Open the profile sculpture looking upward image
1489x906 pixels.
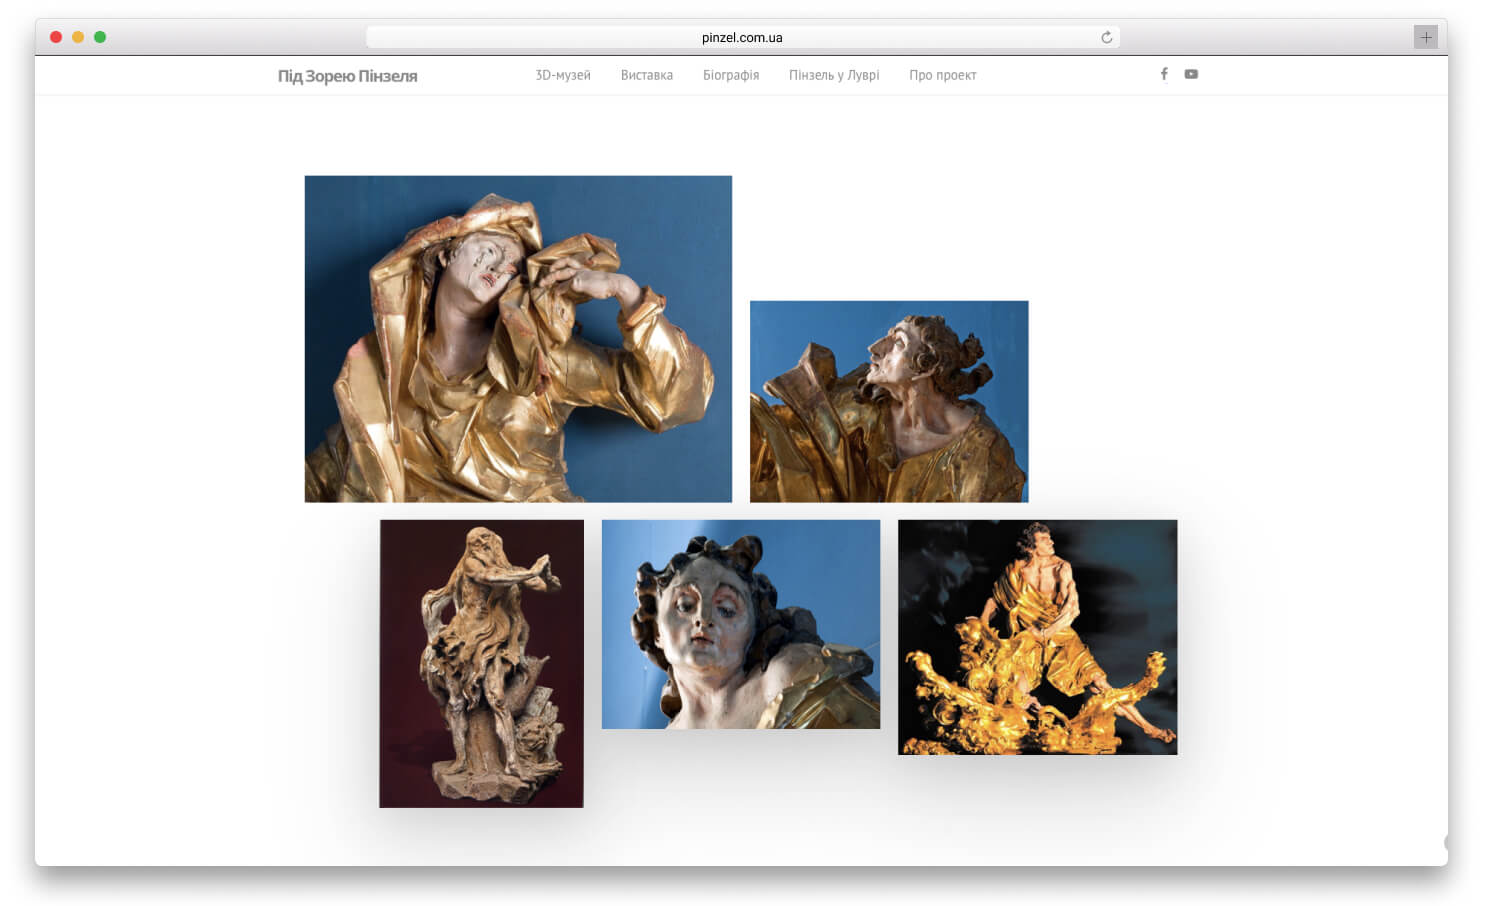(889, 401)
